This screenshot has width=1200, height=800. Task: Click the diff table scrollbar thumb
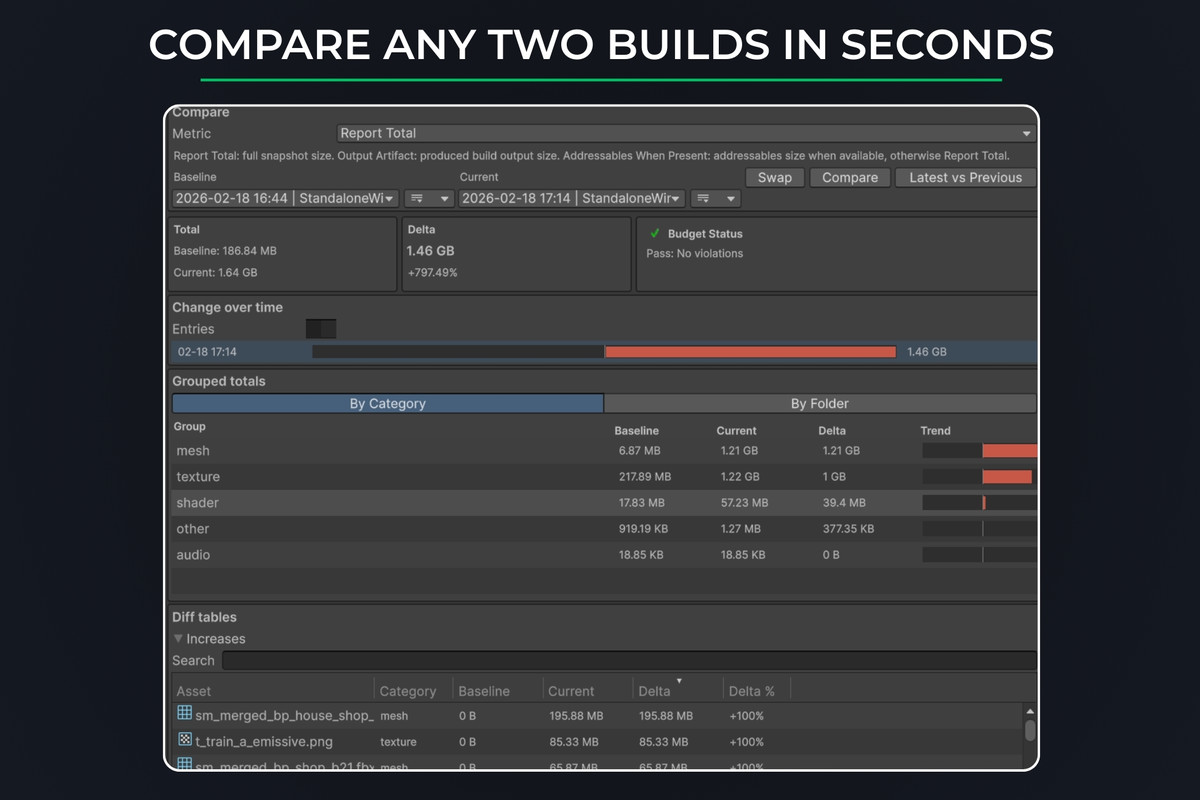[1030, 730]
